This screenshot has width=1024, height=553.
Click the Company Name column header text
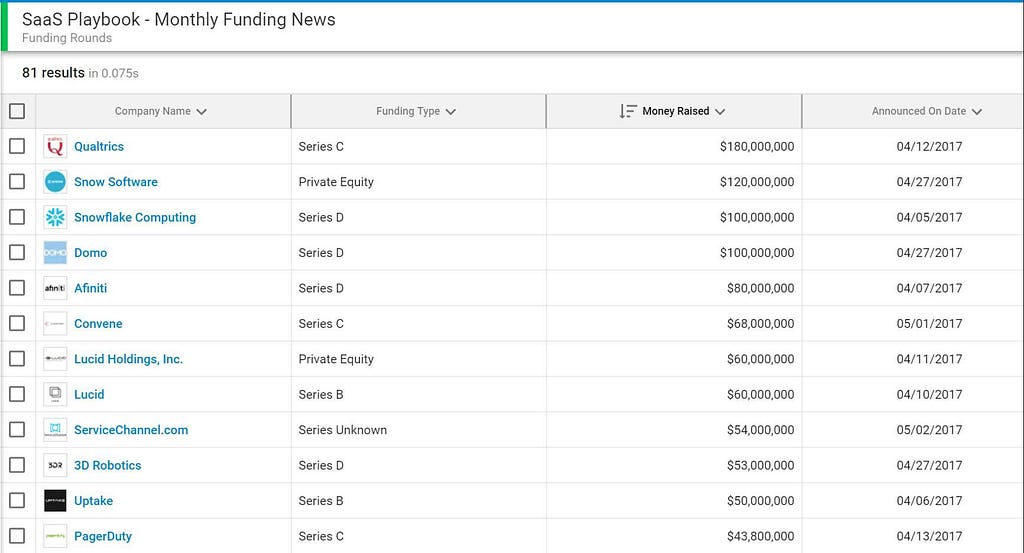153,111
